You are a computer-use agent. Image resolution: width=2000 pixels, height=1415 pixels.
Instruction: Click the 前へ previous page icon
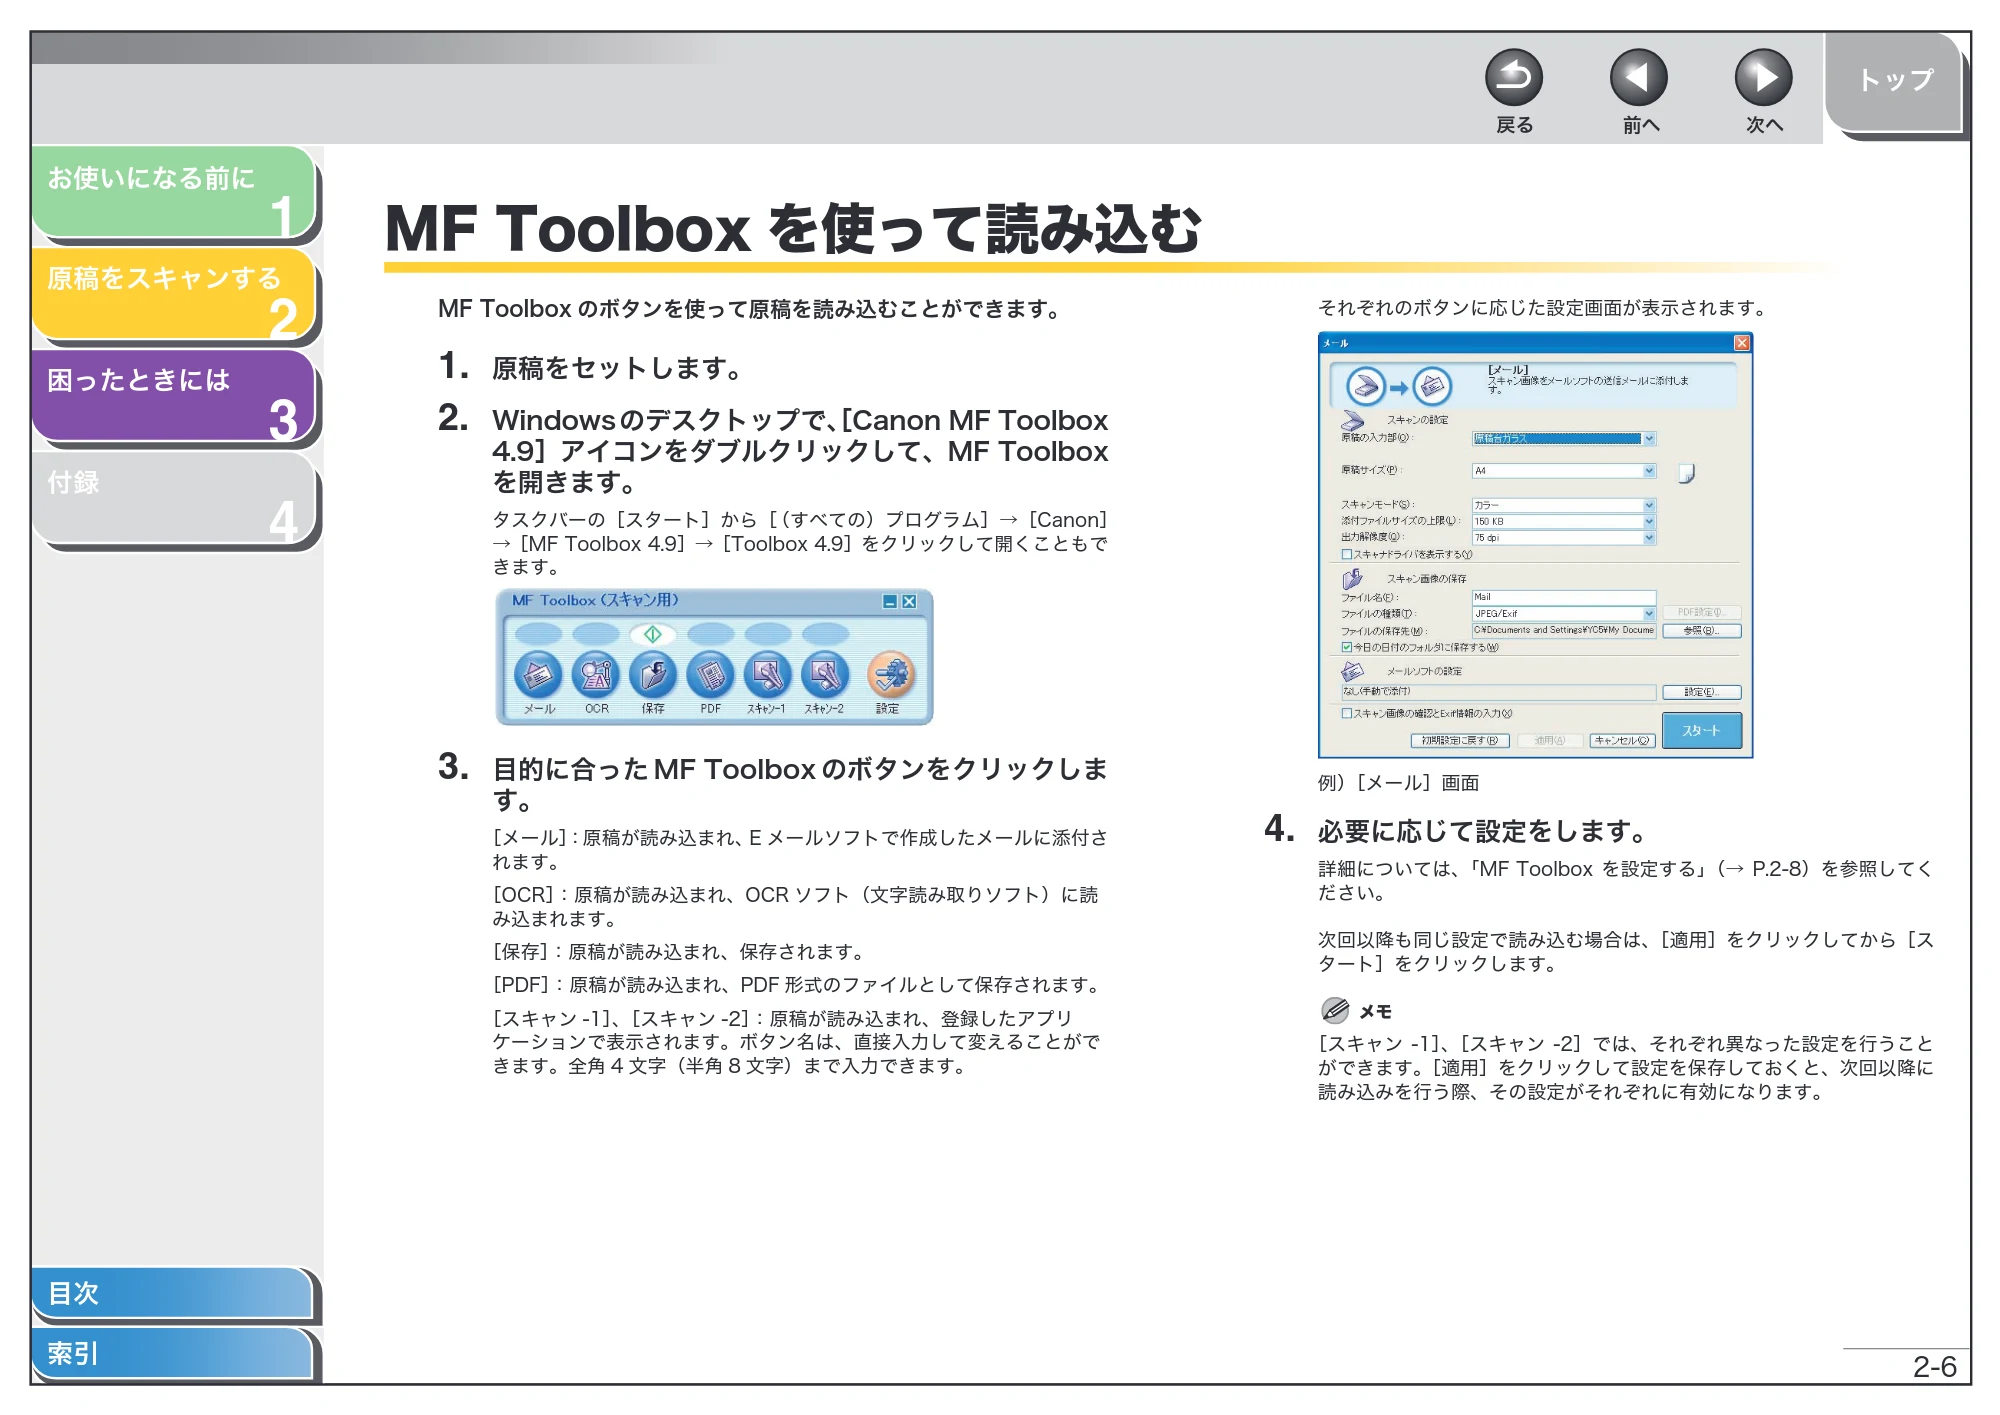1638,78
